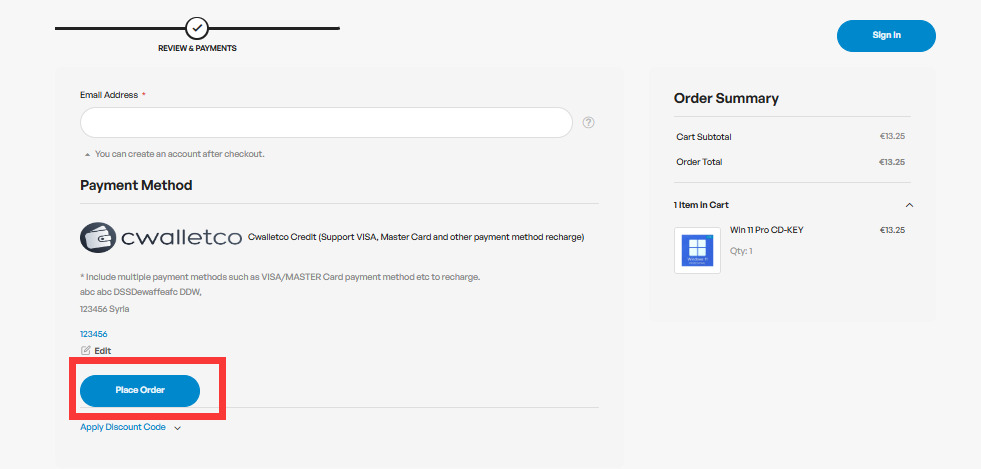The height and width of the screenshot is (469, 981).
Task: Click the 123456 phone number link
Action: click(x=94, y=334)
